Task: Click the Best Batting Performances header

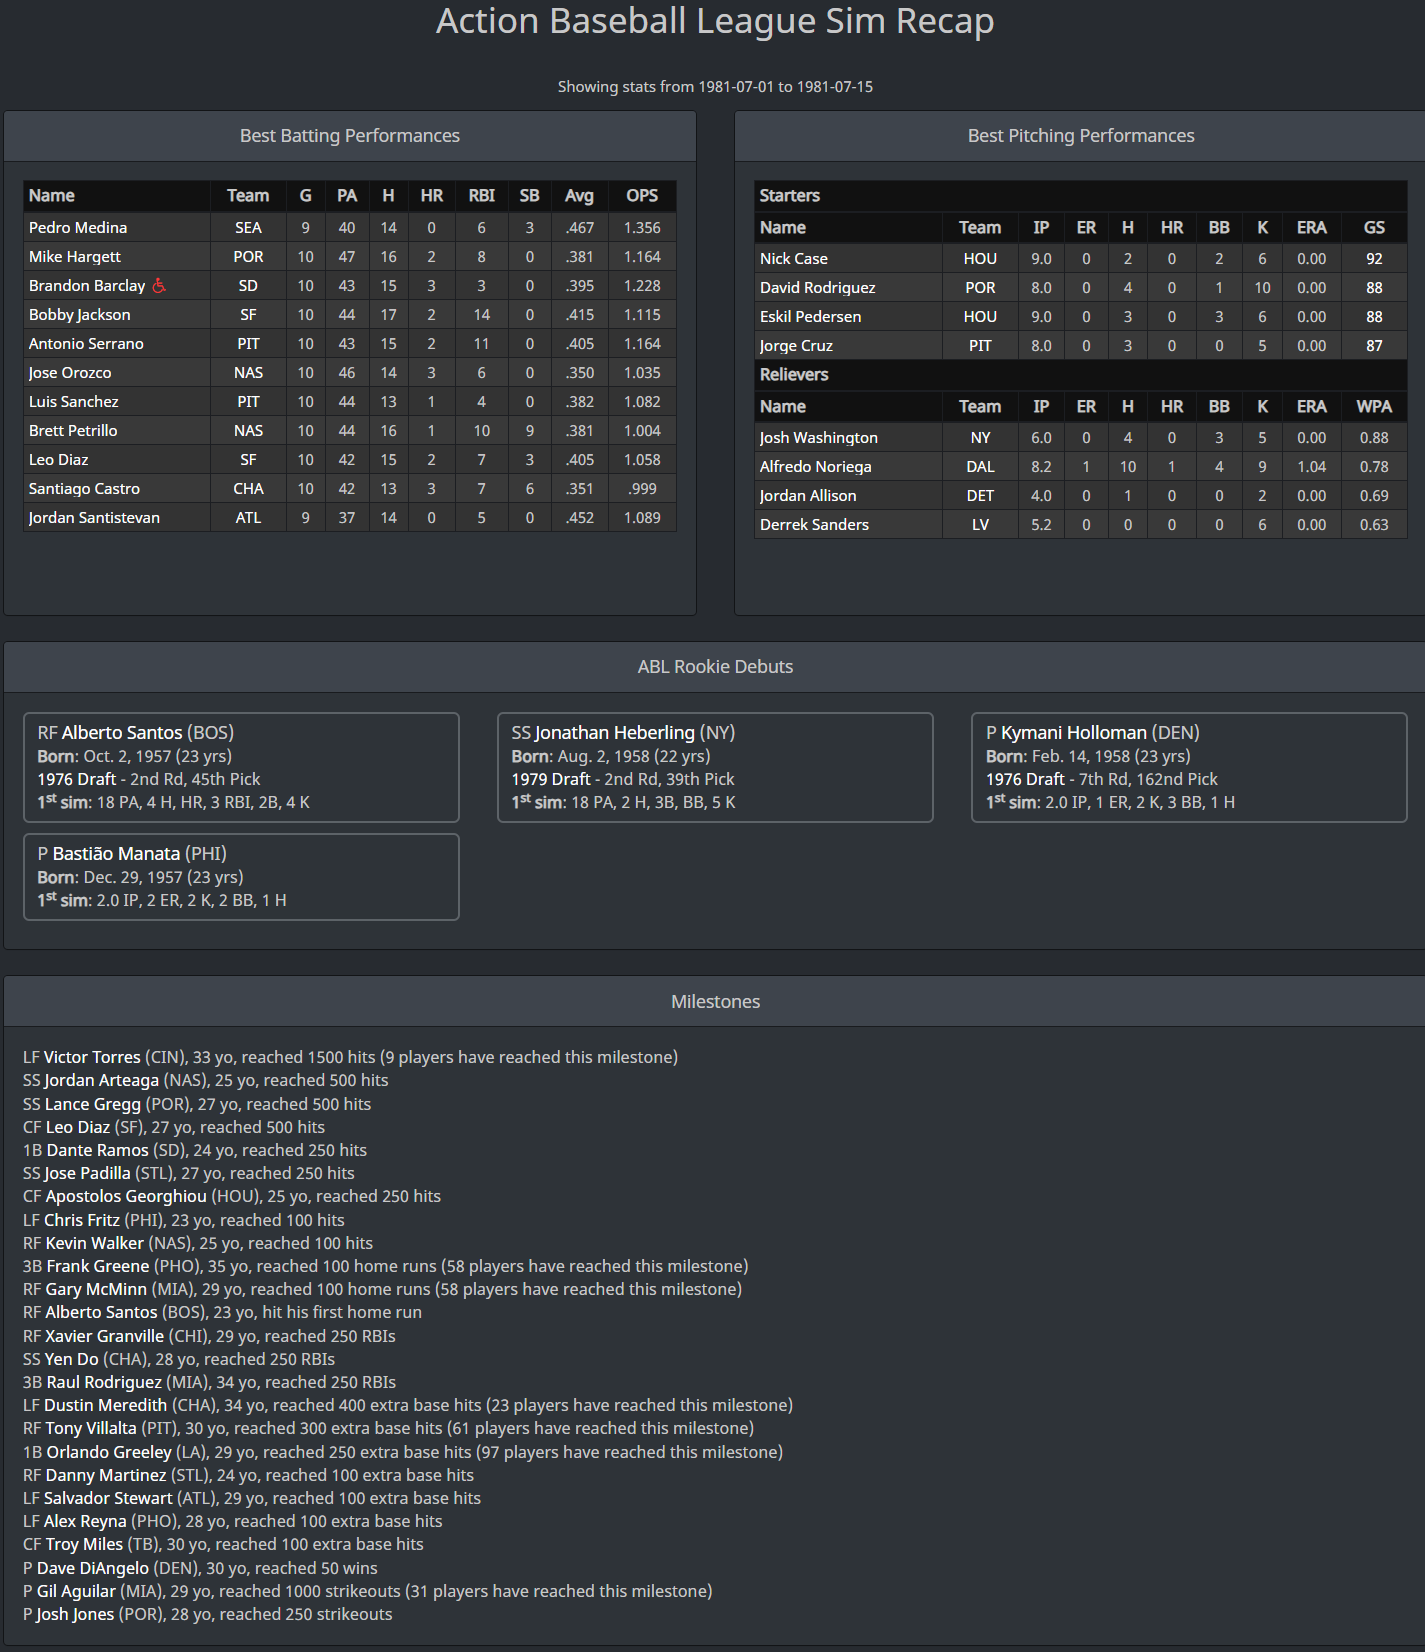Action: coord(349,136)
